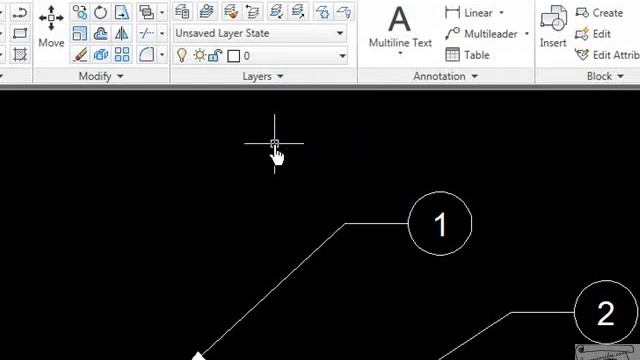Click the Multiline Text A icon
This screenshot has width=640, height=360.
point(399,19)
